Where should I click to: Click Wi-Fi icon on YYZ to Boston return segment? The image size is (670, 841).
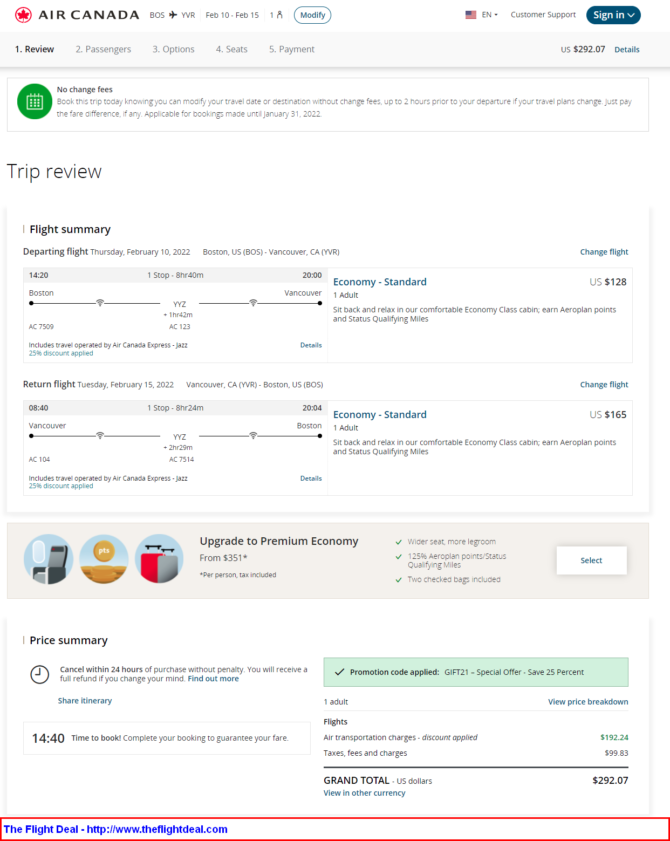point(253,436)
